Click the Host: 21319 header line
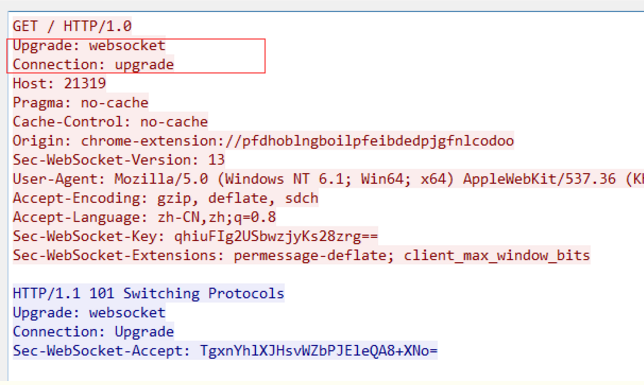 (x=59, y=83)
